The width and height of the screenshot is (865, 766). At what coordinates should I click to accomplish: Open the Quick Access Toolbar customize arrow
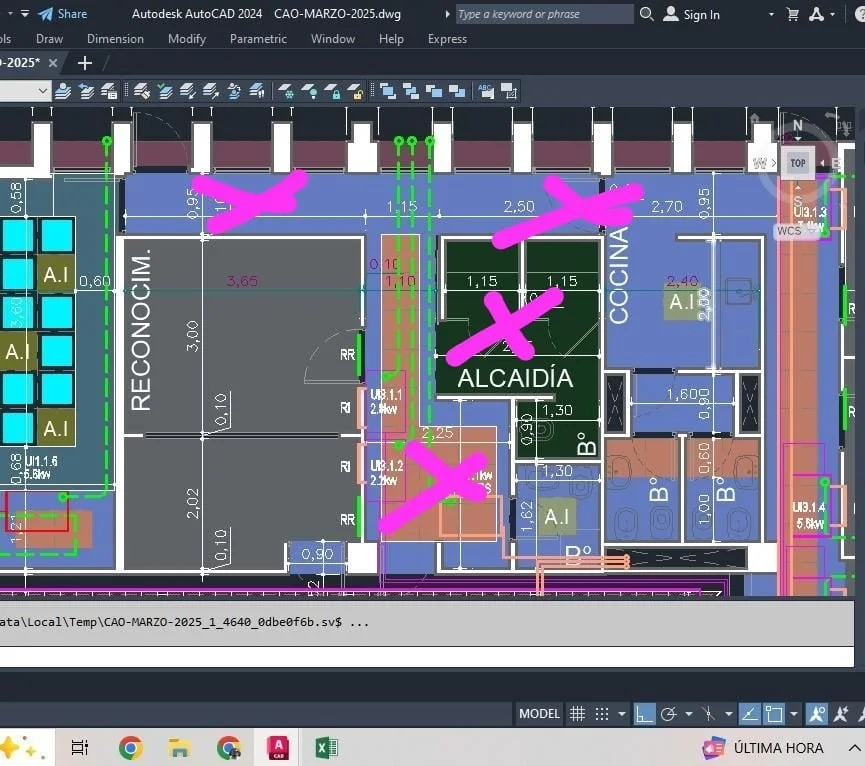(25, 13)
